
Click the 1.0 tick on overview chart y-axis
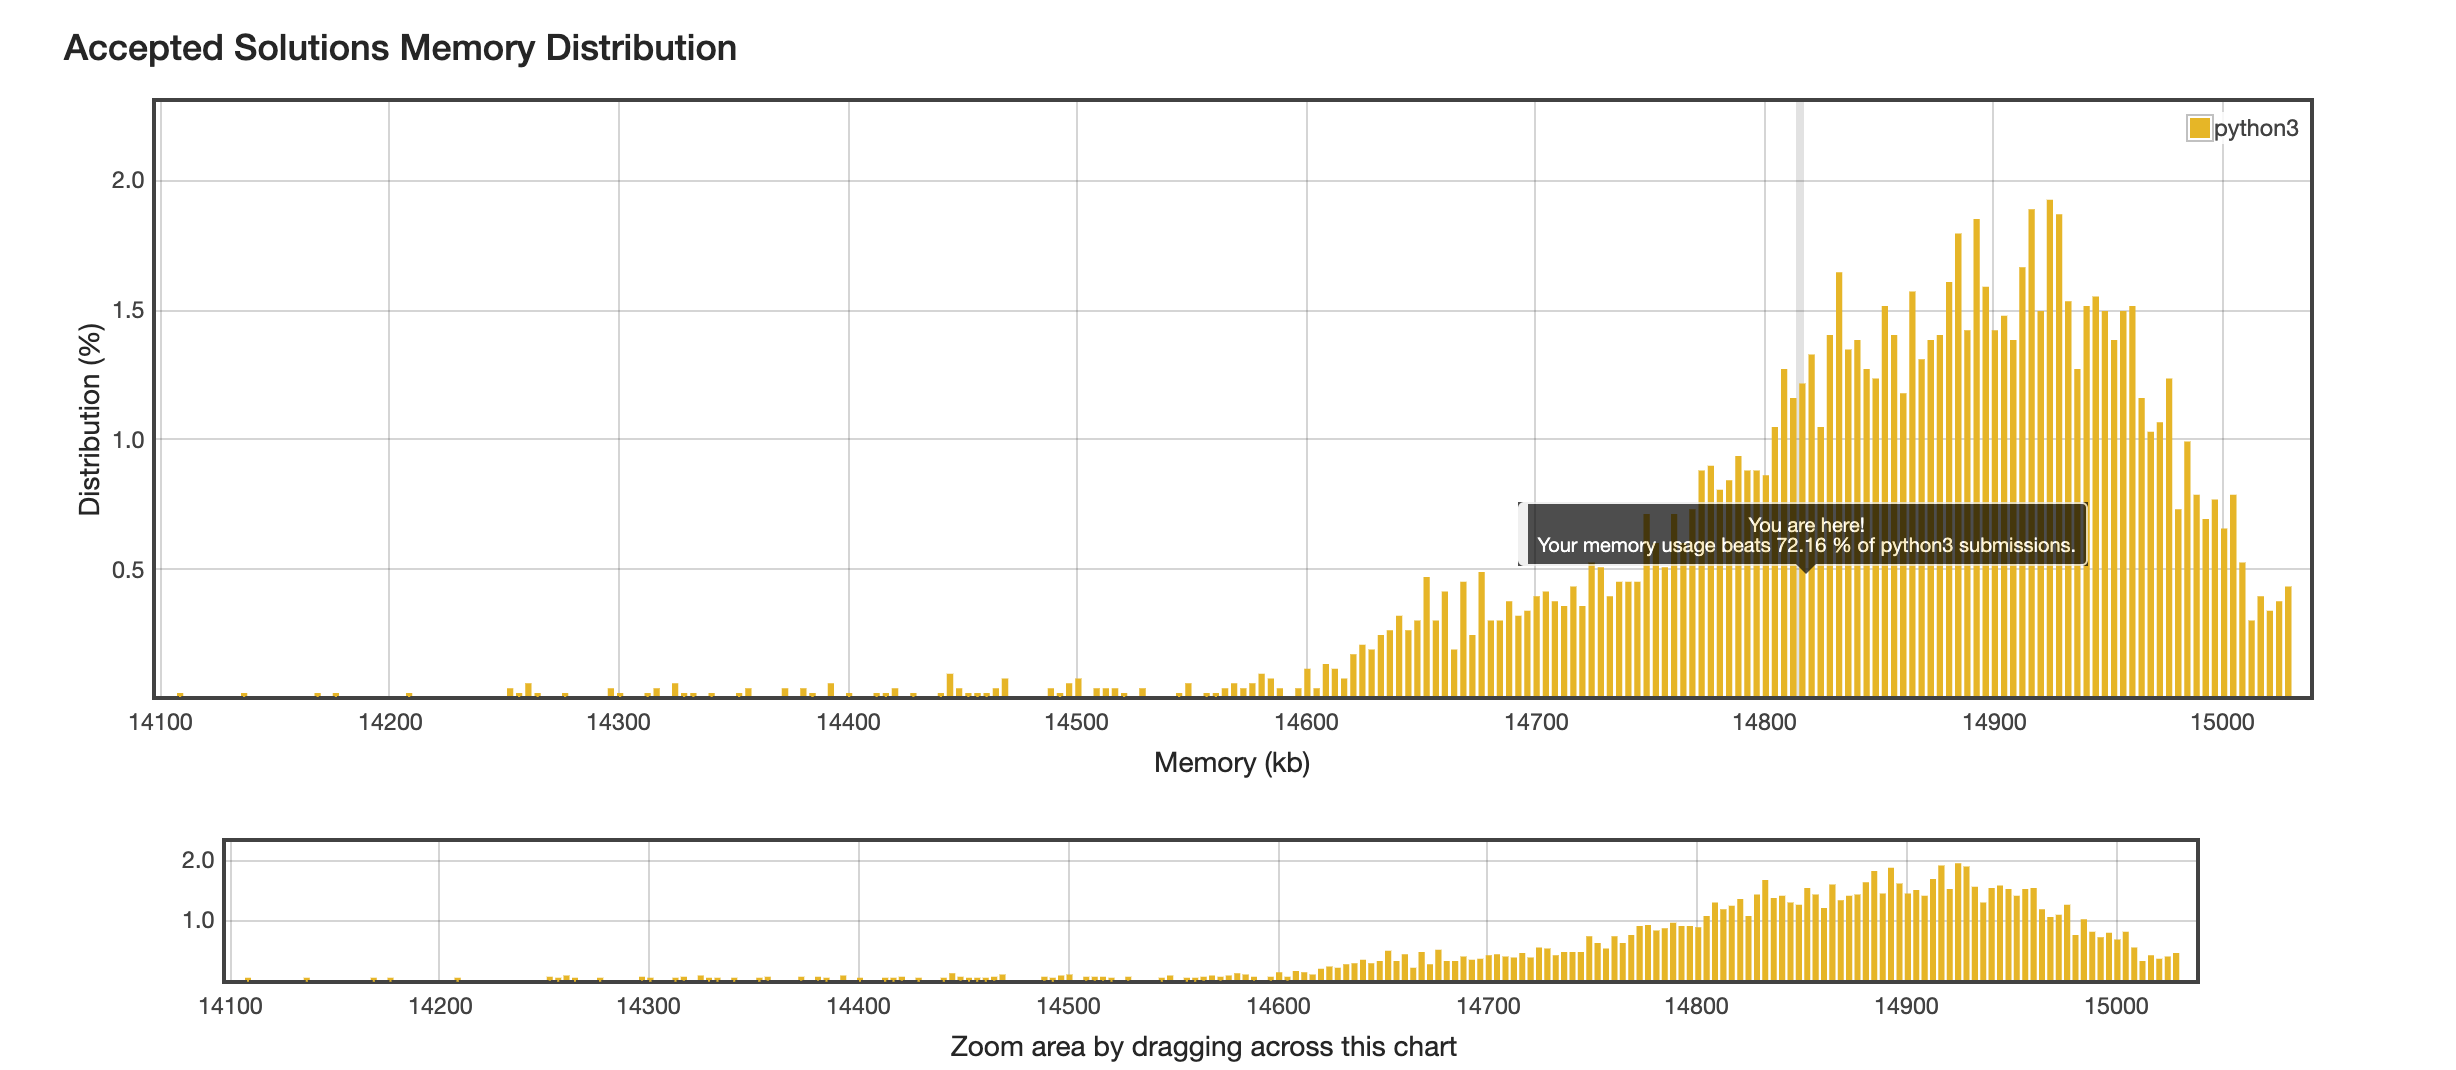198,920
